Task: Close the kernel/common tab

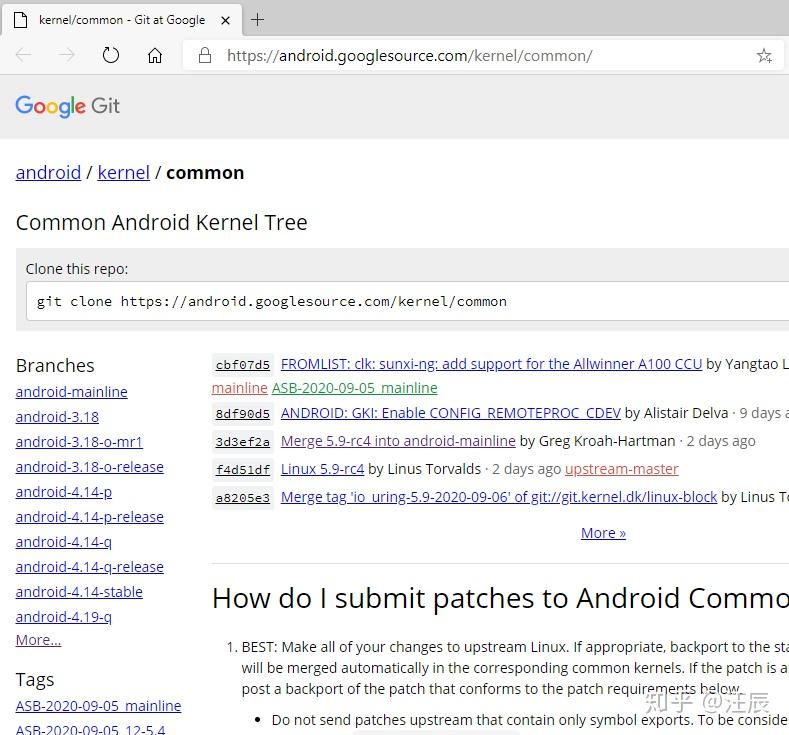Action: 226,20
